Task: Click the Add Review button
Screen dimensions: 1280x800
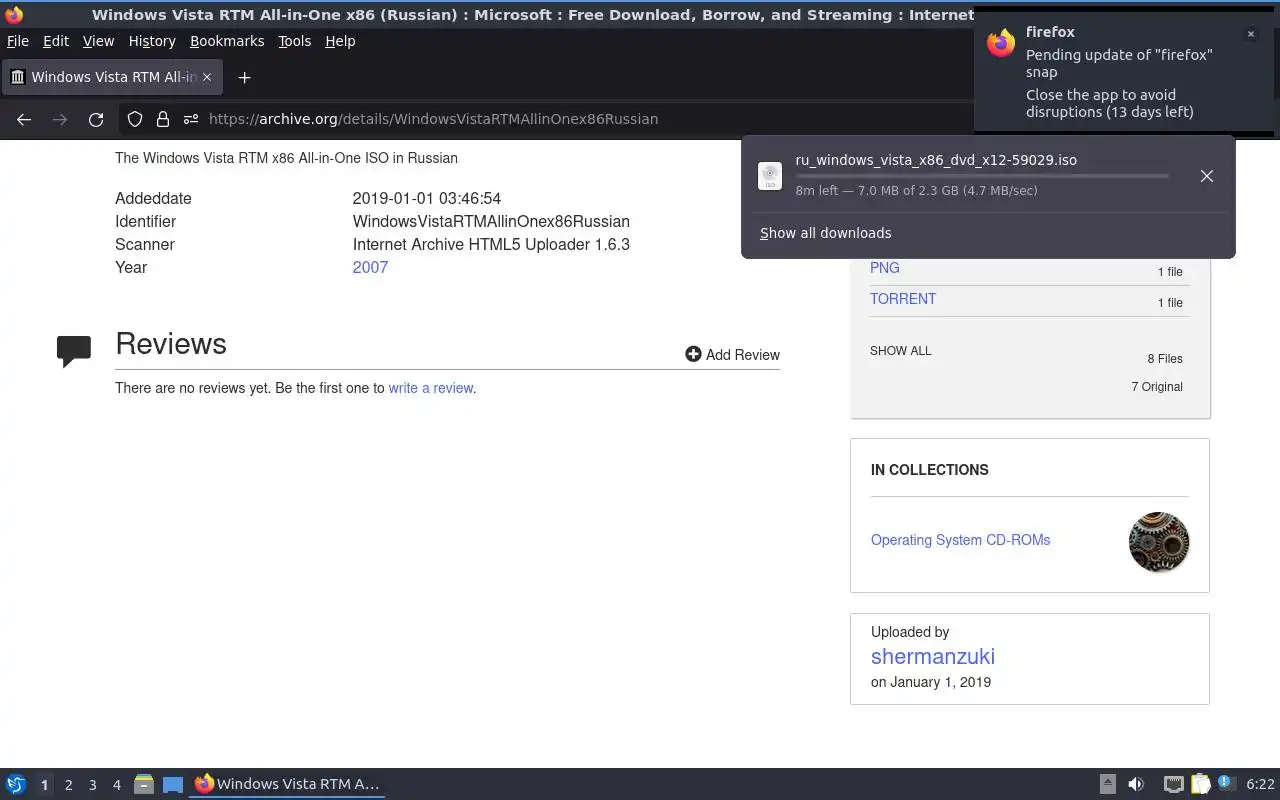Action: pos(732,354)
